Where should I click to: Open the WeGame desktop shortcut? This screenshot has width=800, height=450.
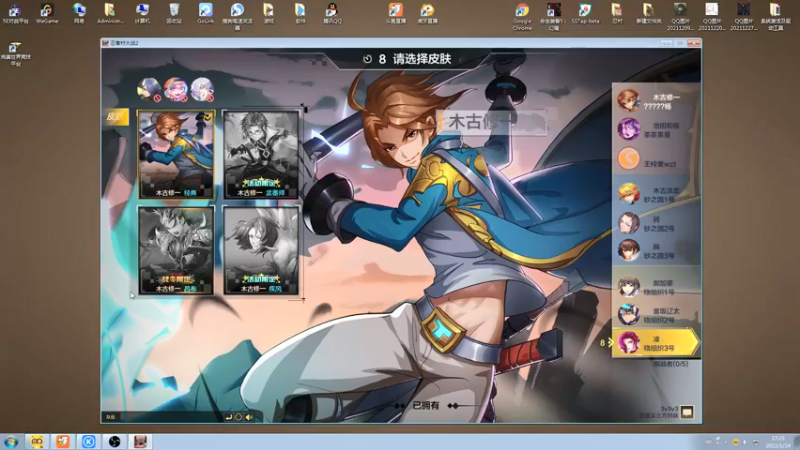[x=47, y=13]
